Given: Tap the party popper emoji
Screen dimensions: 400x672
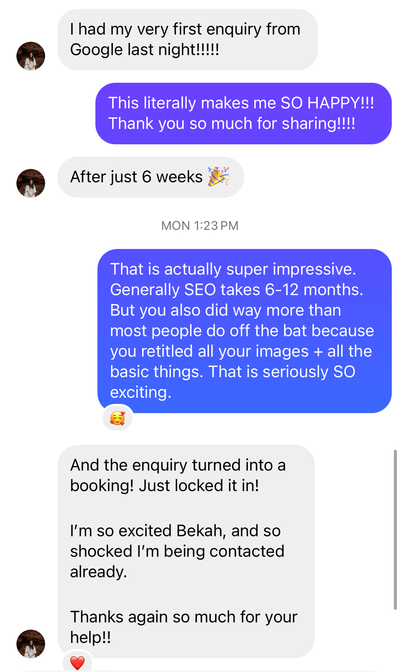Looking at the screenshot, I should pyautogui.click(x=218, y=177).
